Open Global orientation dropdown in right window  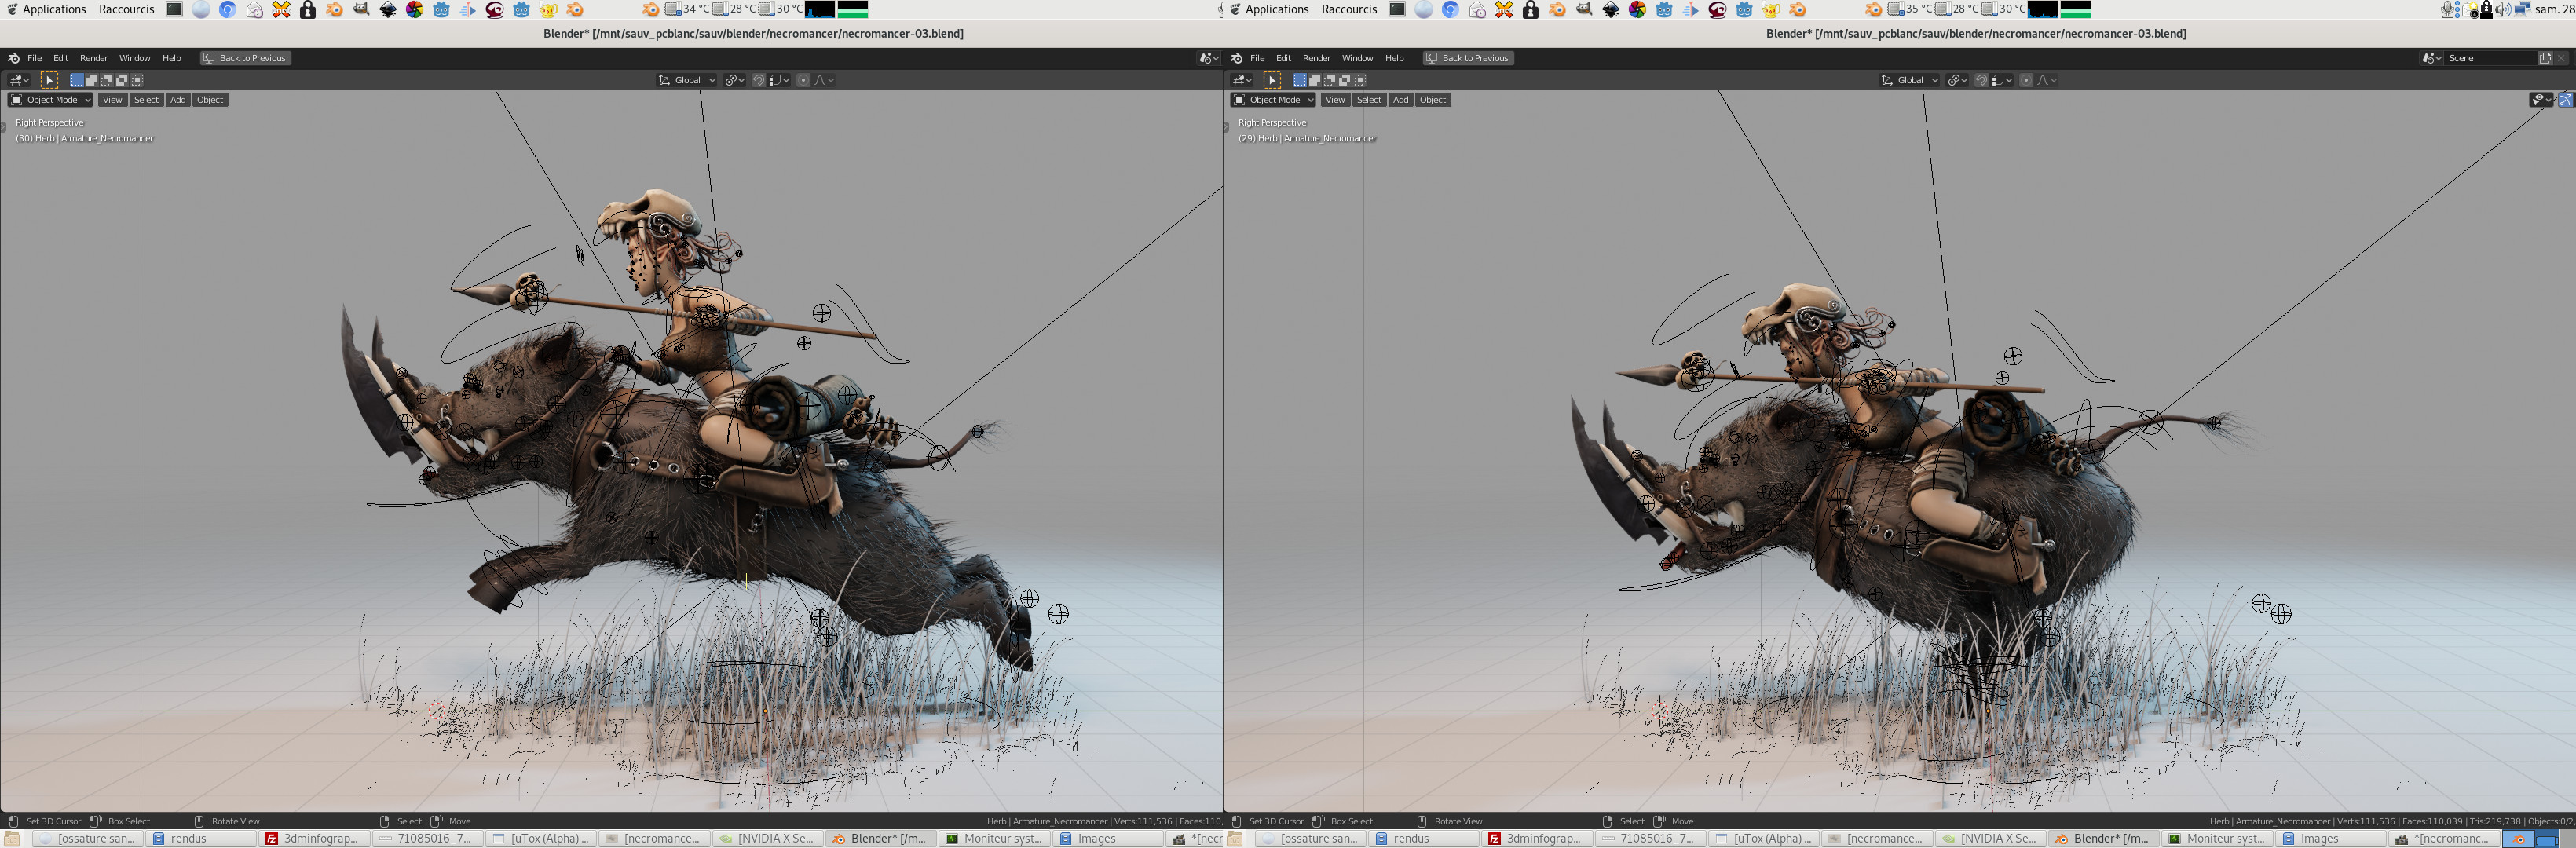[x=1909, y=80]
